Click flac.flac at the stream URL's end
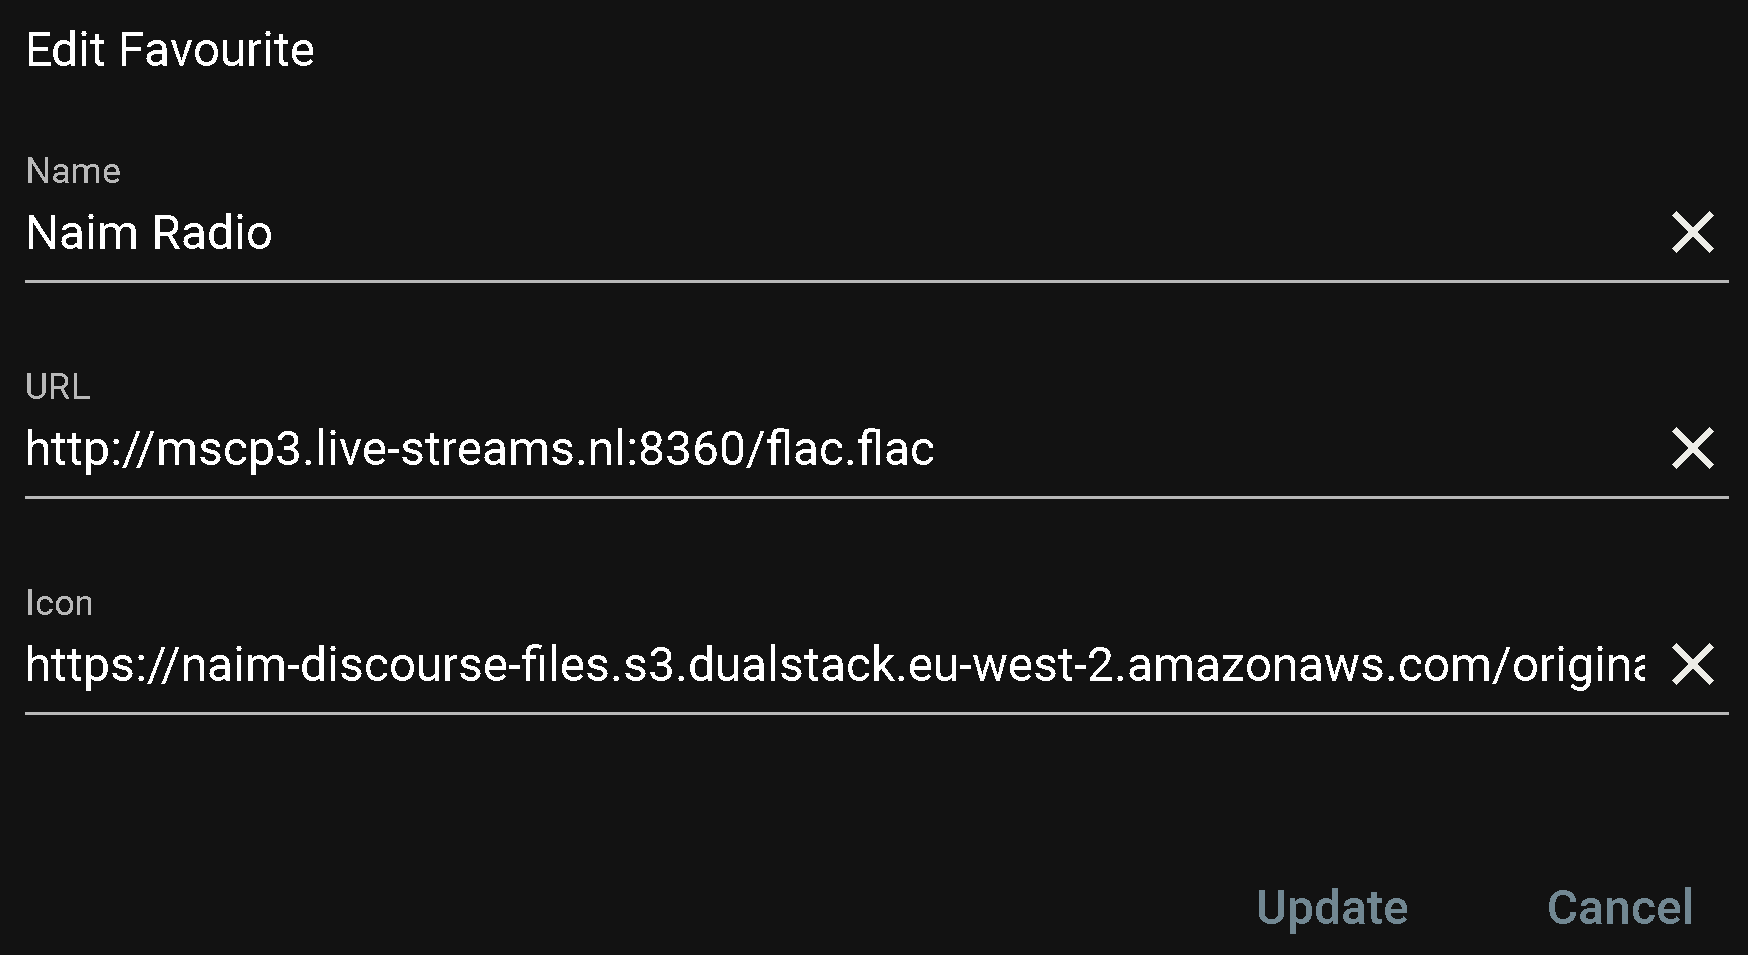The image size is (1748, 955). [x=850, y=448]
